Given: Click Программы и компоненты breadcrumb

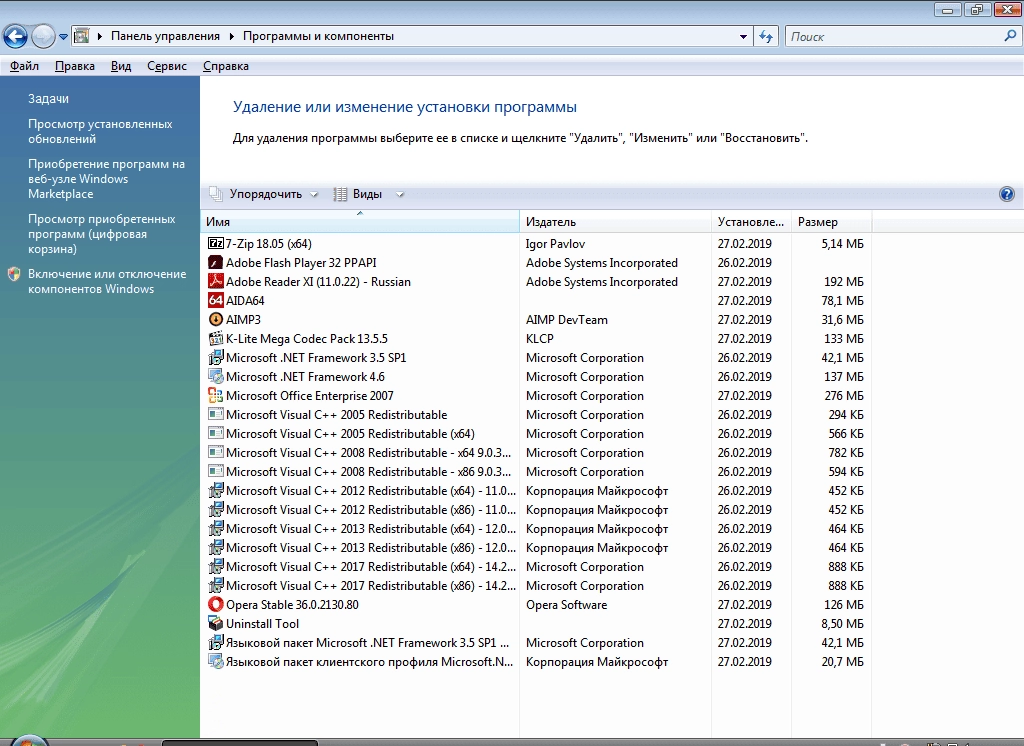Looking at the screenshot, I should (x=318, y=36).
